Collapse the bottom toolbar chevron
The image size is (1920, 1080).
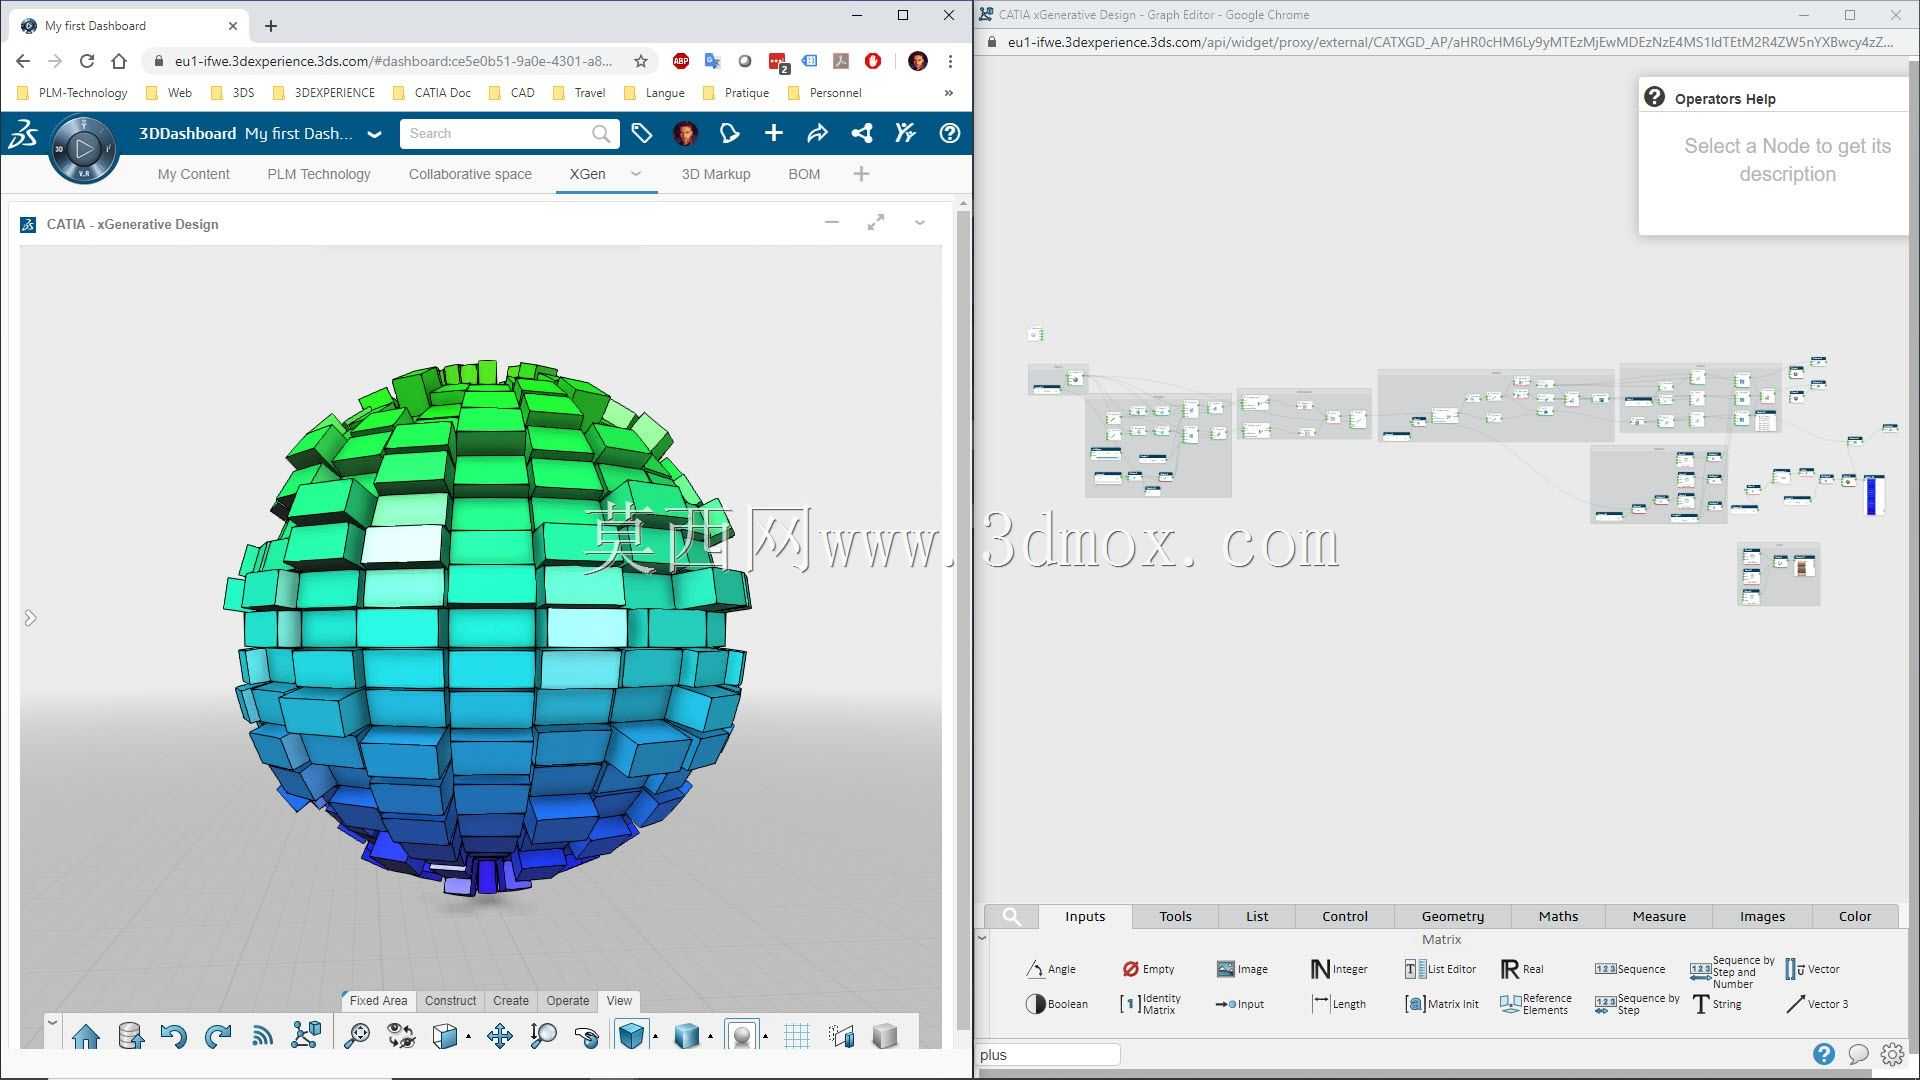(53, 1022)
